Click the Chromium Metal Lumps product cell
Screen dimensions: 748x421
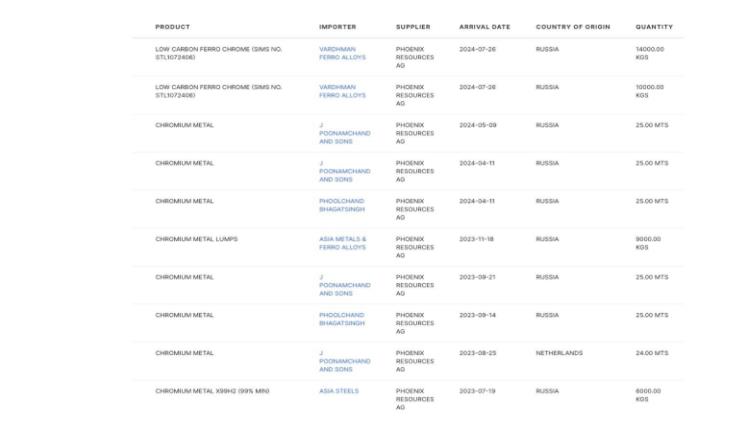coord(196,239)
